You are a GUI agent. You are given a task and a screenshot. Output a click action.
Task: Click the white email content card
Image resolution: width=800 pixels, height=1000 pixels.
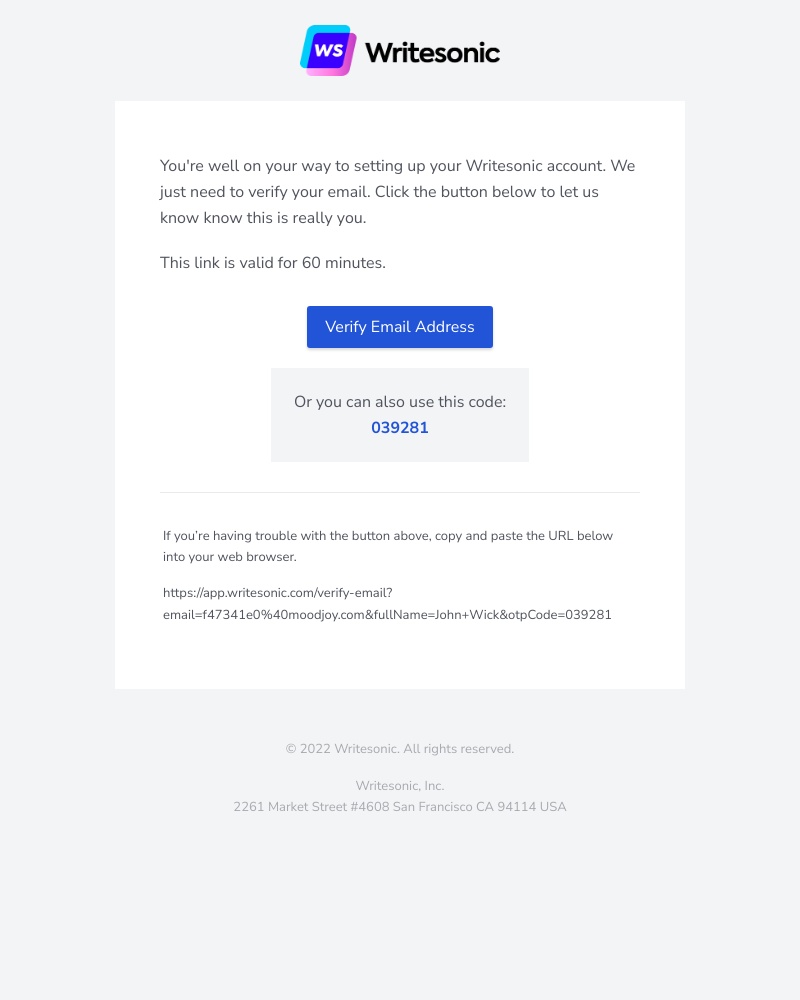tap(400, 660)
